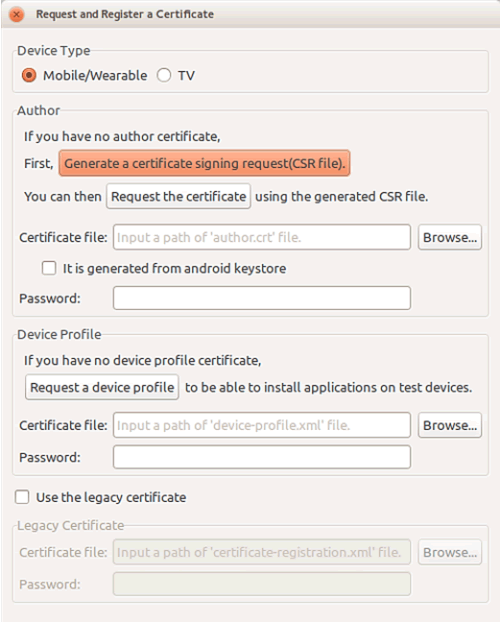Select the TV device type
This screenshot has height=622, width=500.
(x=164, y=75)
